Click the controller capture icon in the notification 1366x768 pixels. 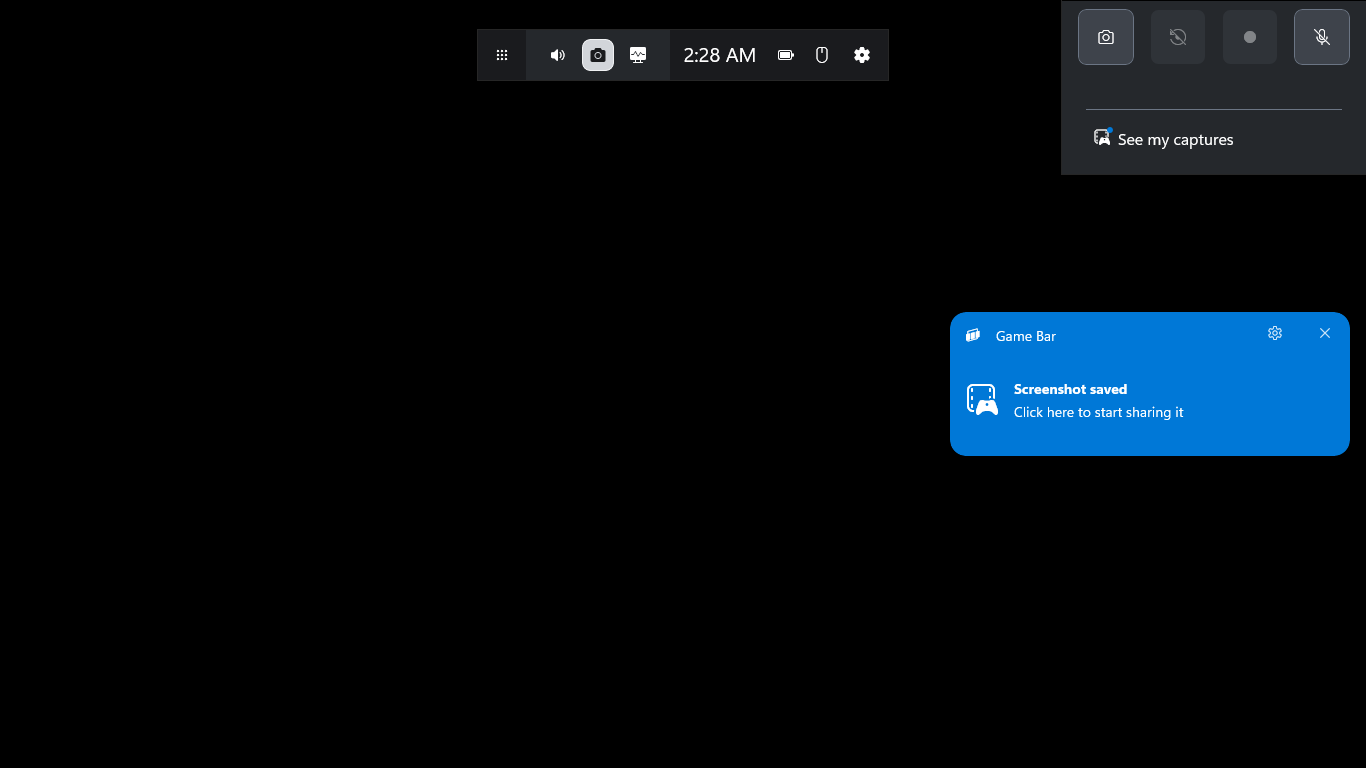tap(982, 400)
